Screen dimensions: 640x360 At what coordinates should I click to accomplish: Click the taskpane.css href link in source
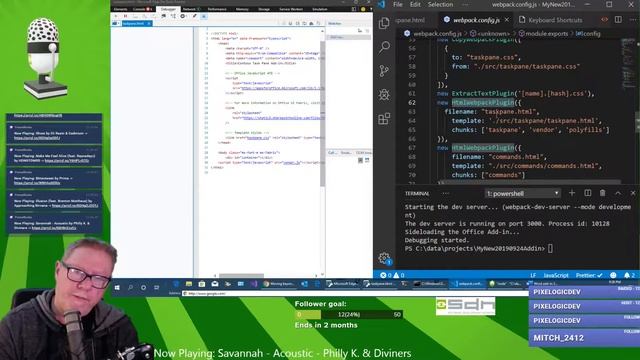pos(259,138)
